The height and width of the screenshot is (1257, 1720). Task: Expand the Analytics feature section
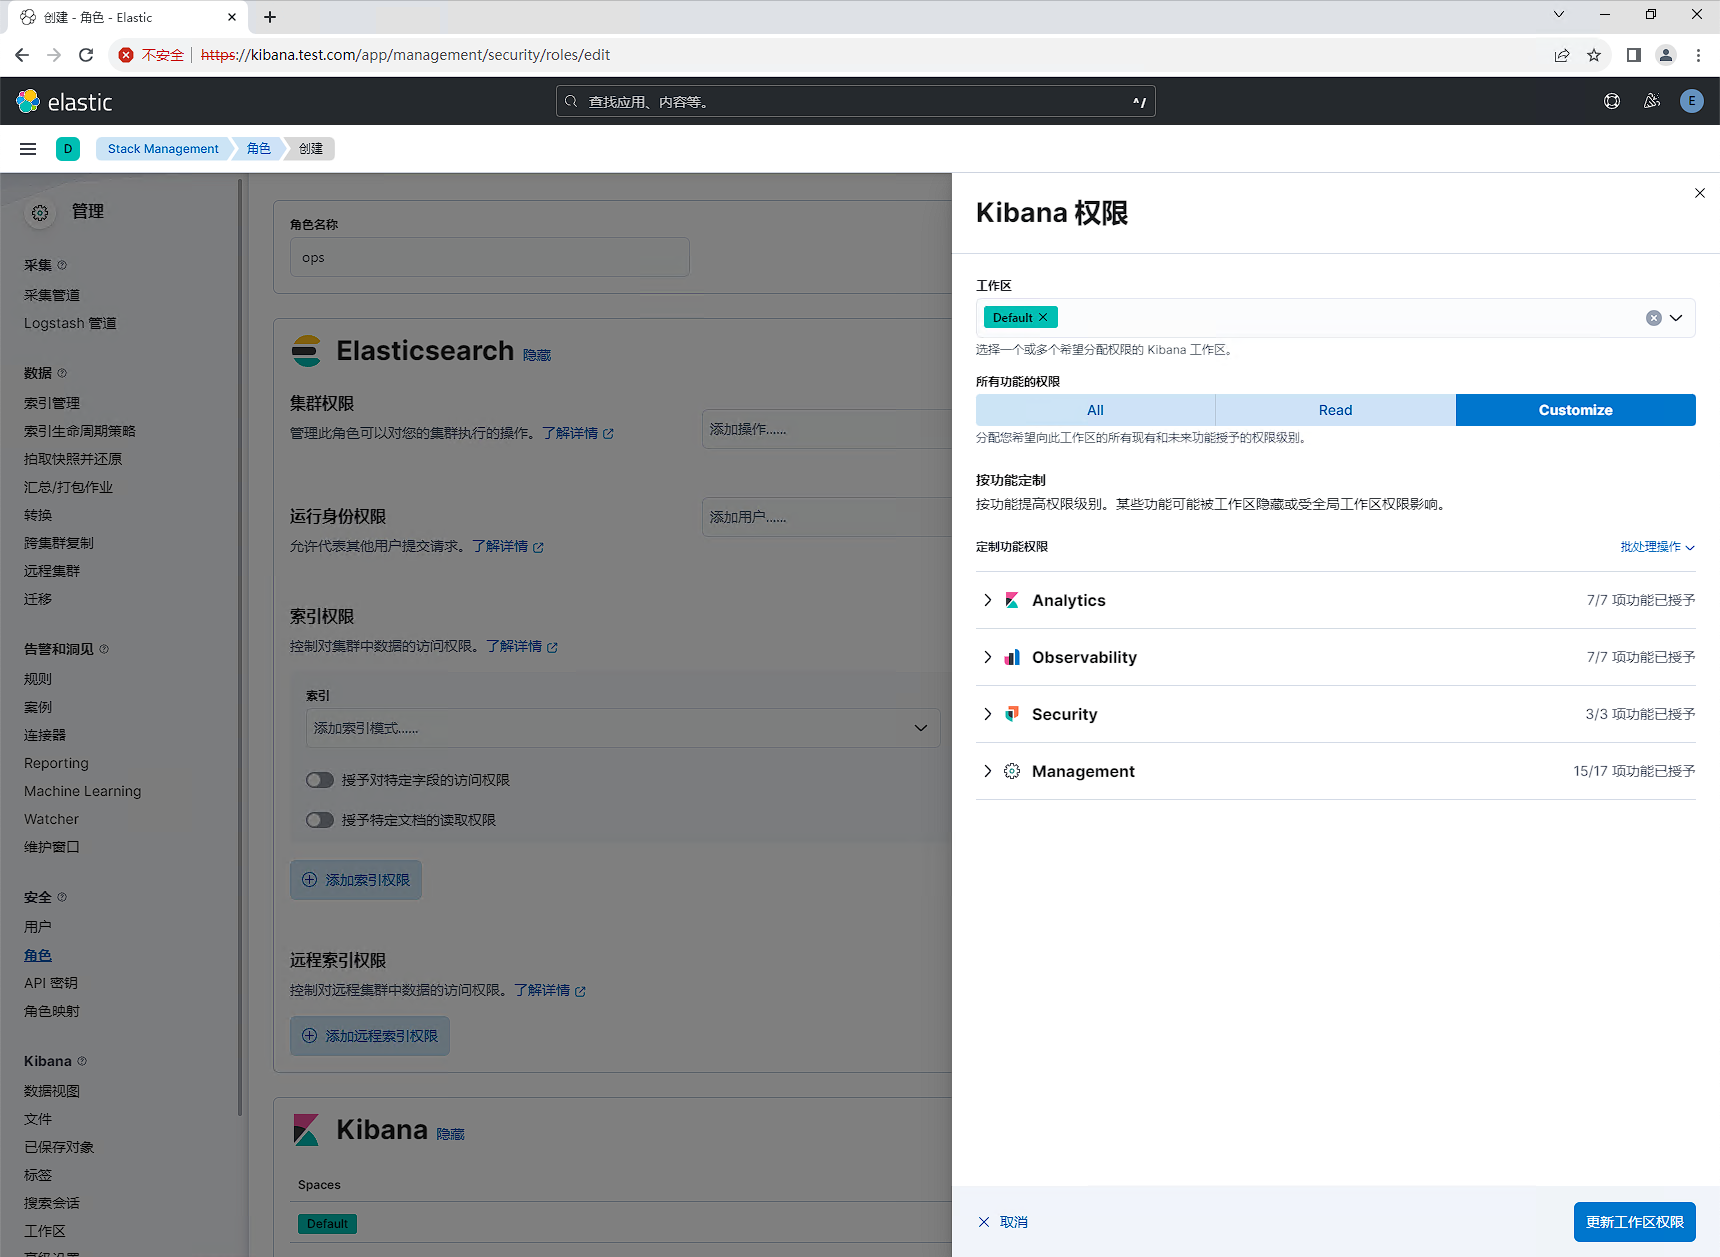(988, 600)
